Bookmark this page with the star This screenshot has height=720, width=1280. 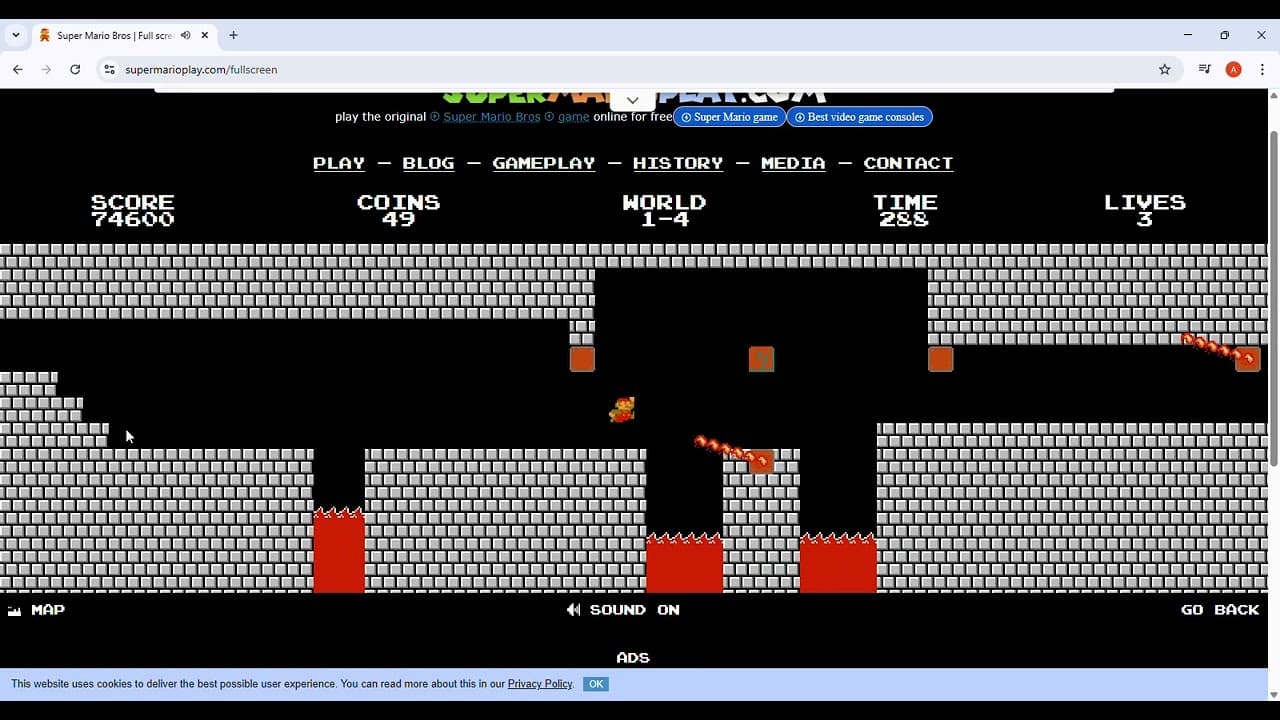tap(1164, 69)
